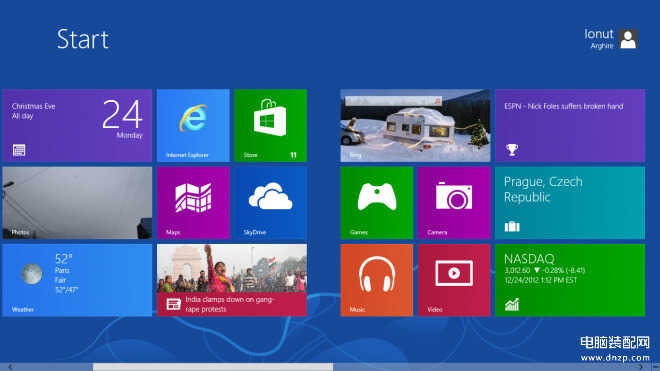
Task: Open the Music headphones tile
Action: 377,280
